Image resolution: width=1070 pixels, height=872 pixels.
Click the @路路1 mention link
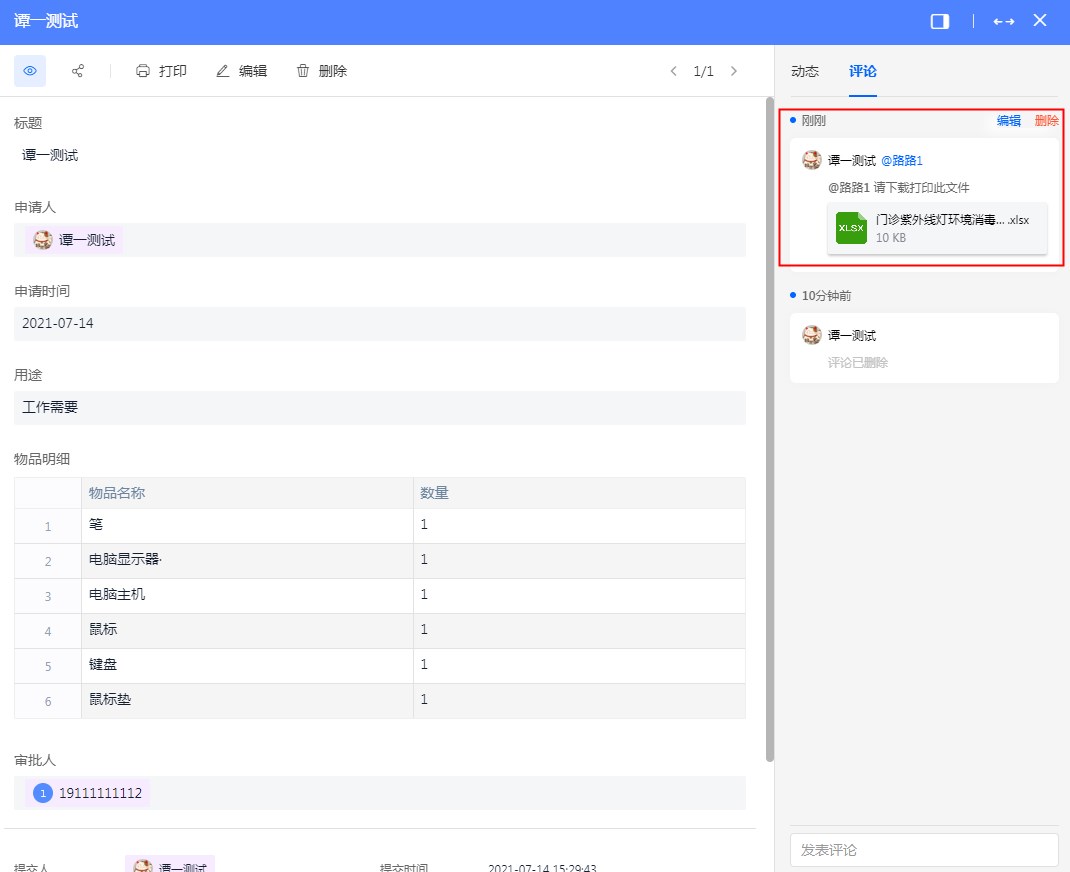coord(902,160)
